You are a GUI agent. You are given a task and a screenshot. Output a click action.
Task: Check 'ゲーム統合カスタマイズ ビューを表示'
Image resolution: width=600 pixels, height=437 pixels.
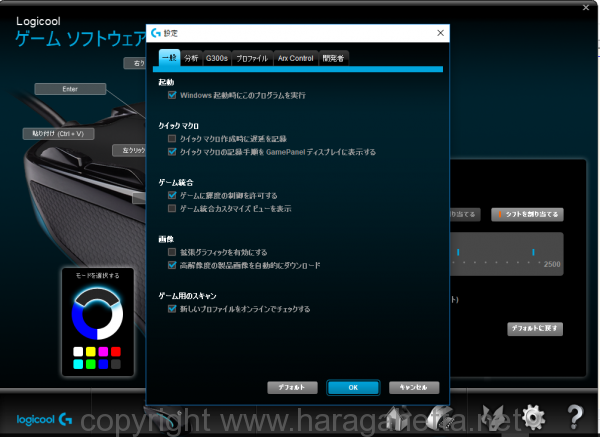click(172, 208)
